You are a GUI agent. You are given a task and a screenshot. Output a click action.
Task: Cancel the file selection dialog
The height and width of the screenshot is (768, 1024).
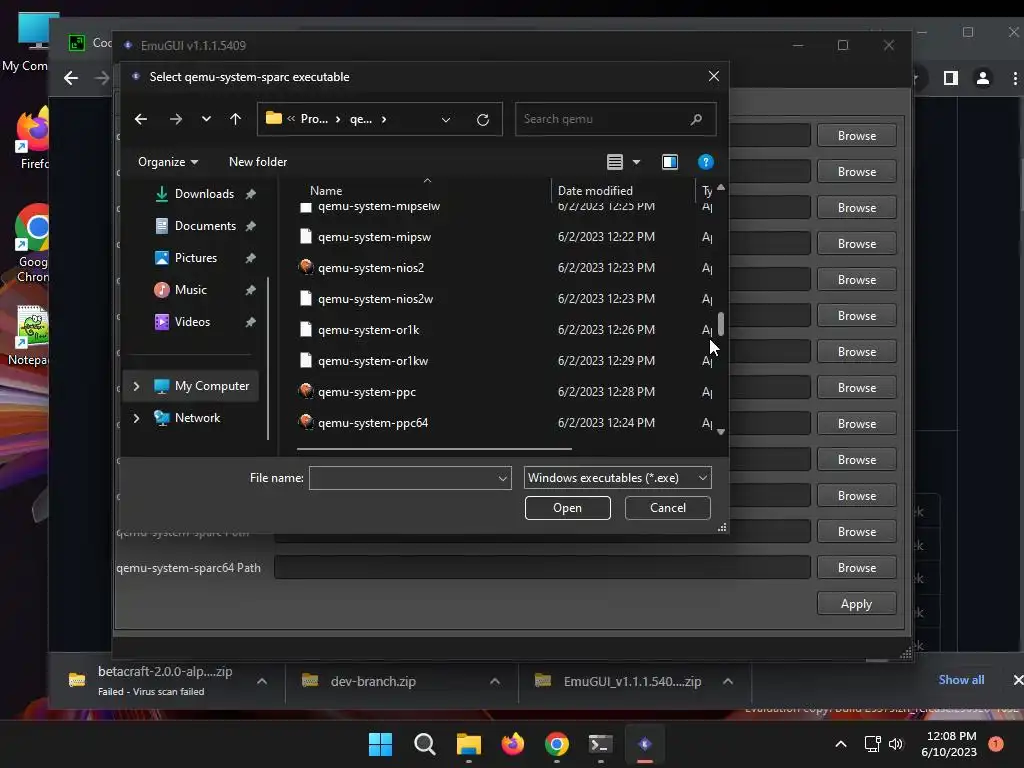click(667, 508)
